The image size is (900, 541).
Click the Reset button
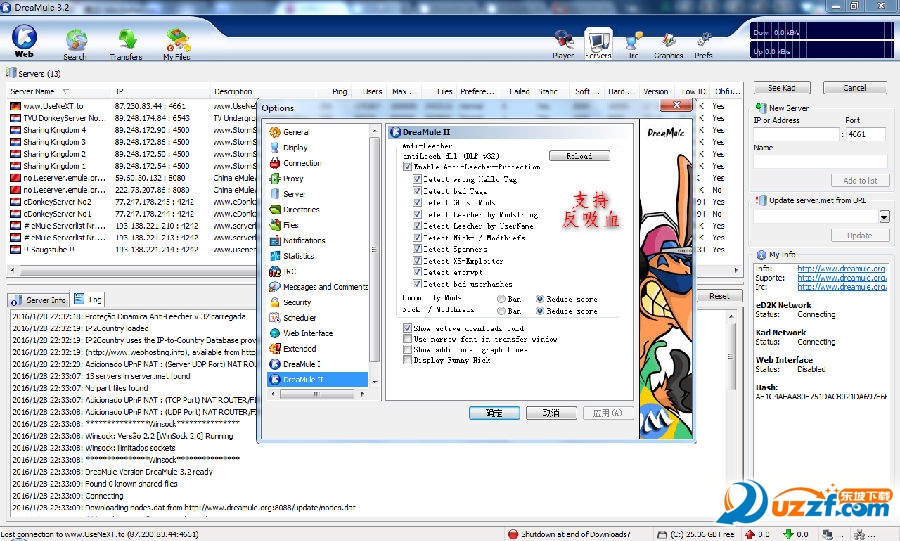point(719,297)
